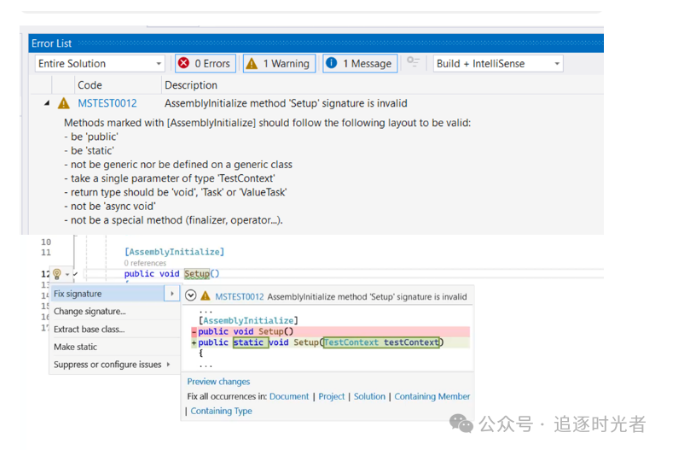
Task: Toggle the 1 Warning filter
Action: point(279,63)
